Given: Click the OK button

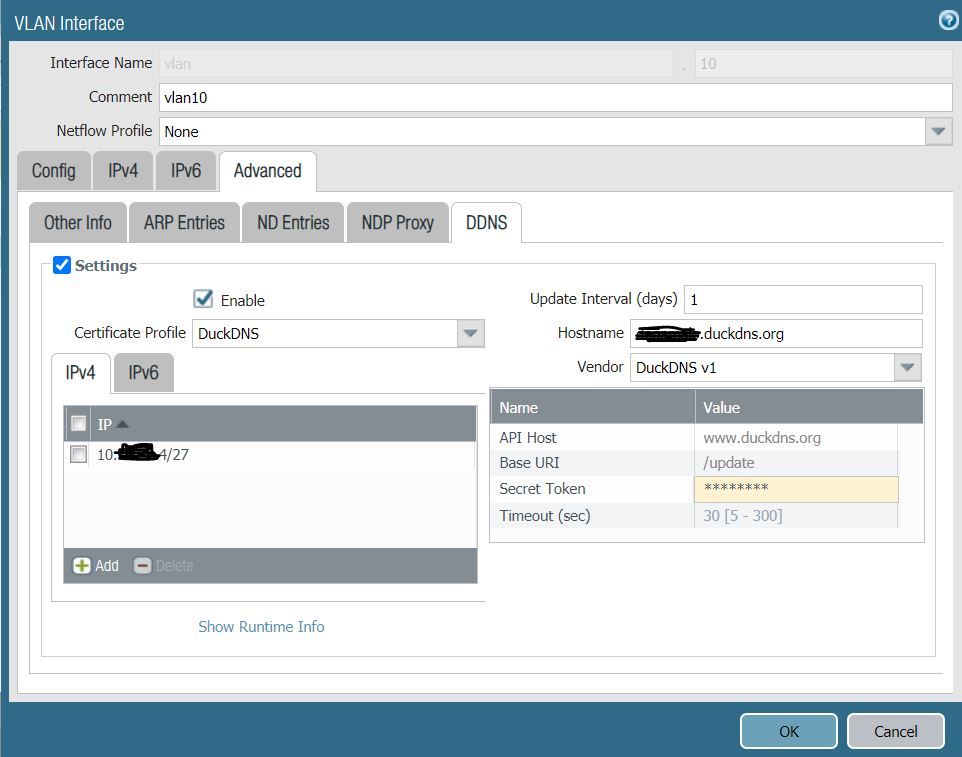Looking at the screenshot, I should tap(788, 731).
